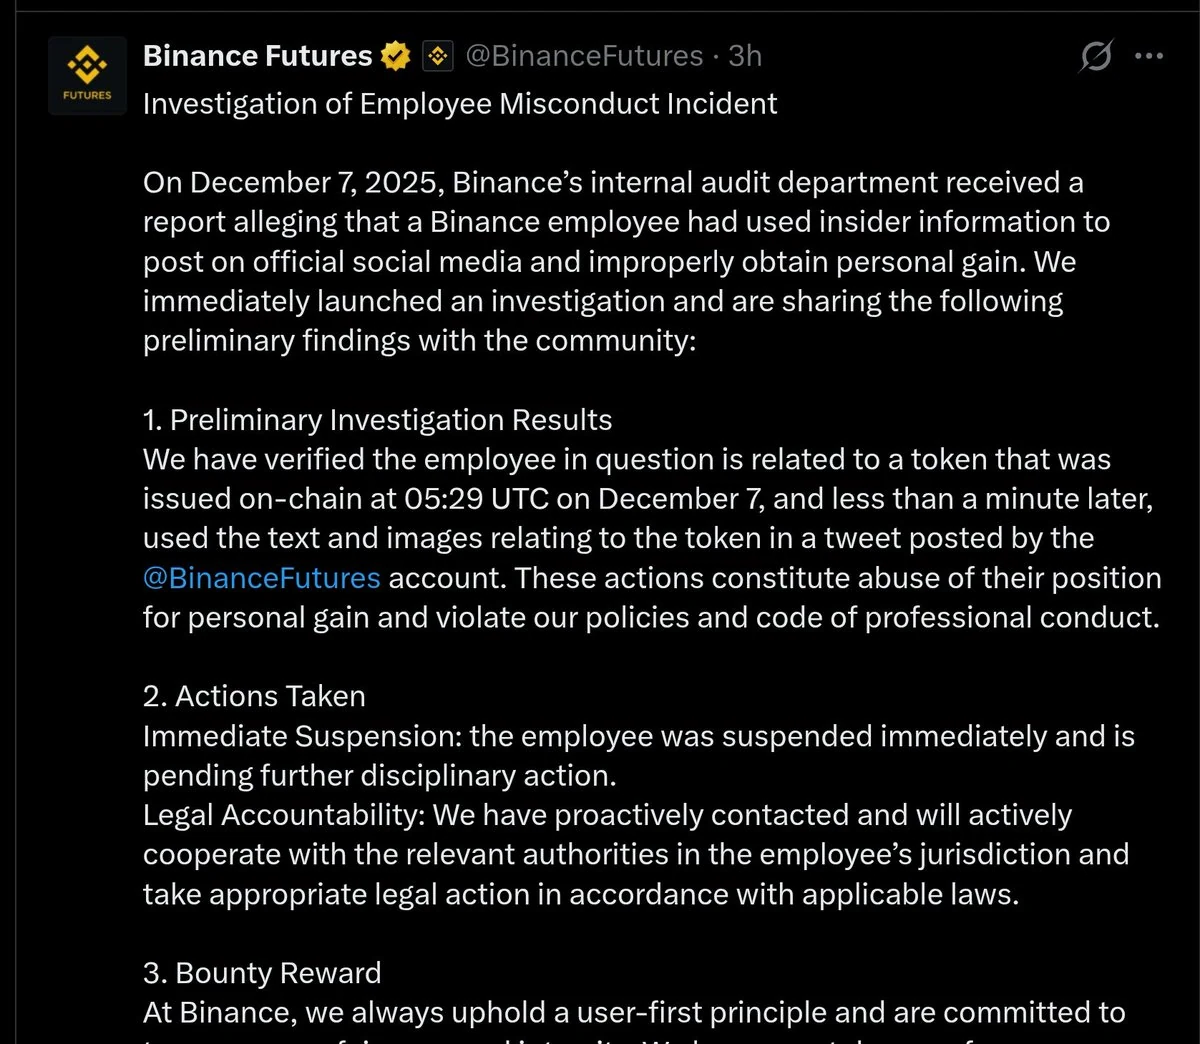The height and width of the screenshot is (1044, 1200).
Task: Click 'preliminary findings with the community' line
Action: click(419, 341)
